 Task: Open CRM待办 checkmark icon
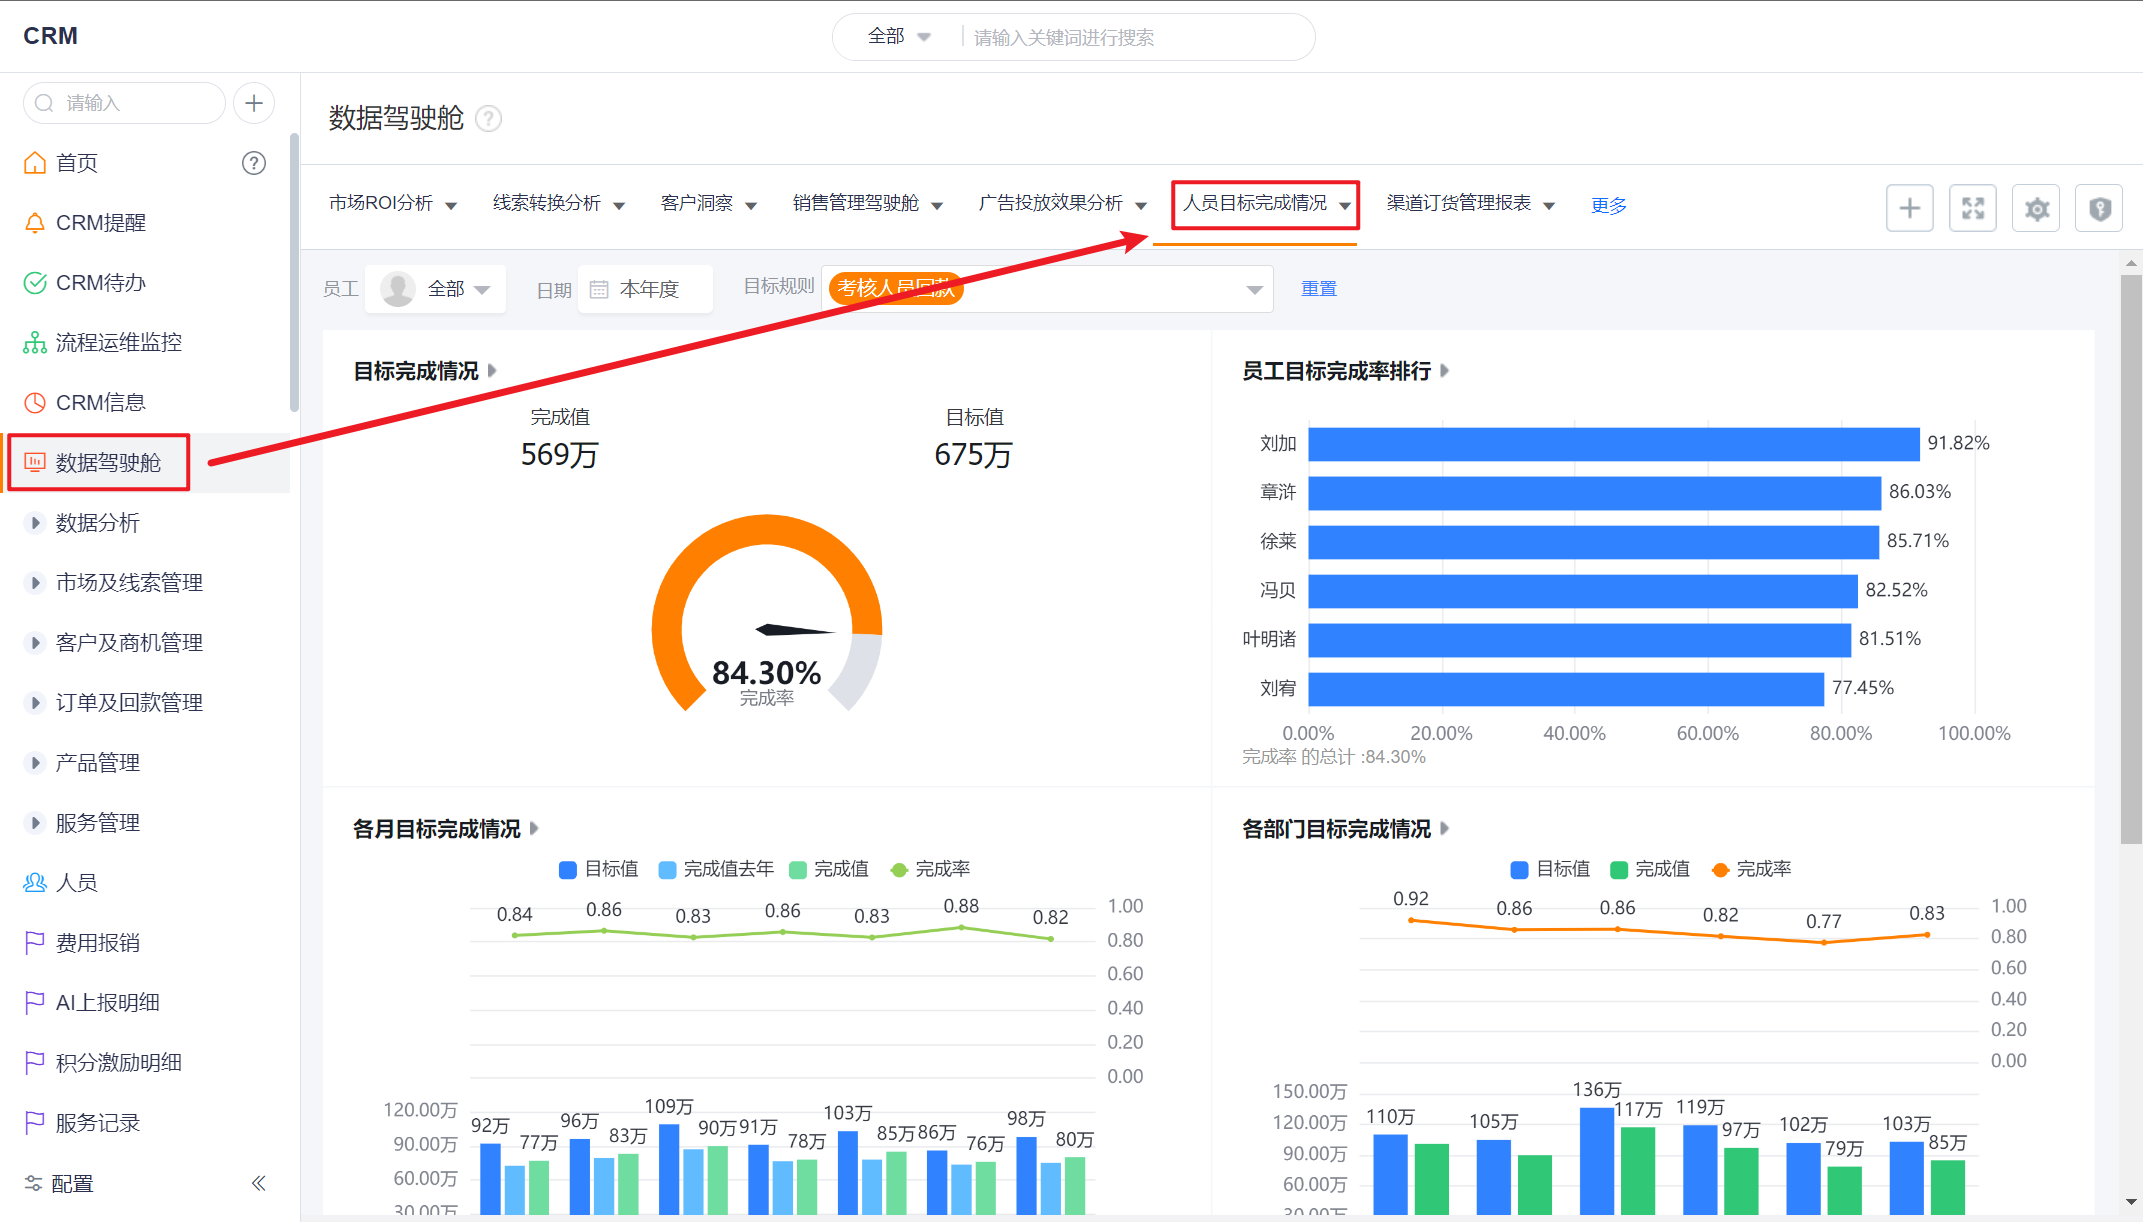click(35, 283)
